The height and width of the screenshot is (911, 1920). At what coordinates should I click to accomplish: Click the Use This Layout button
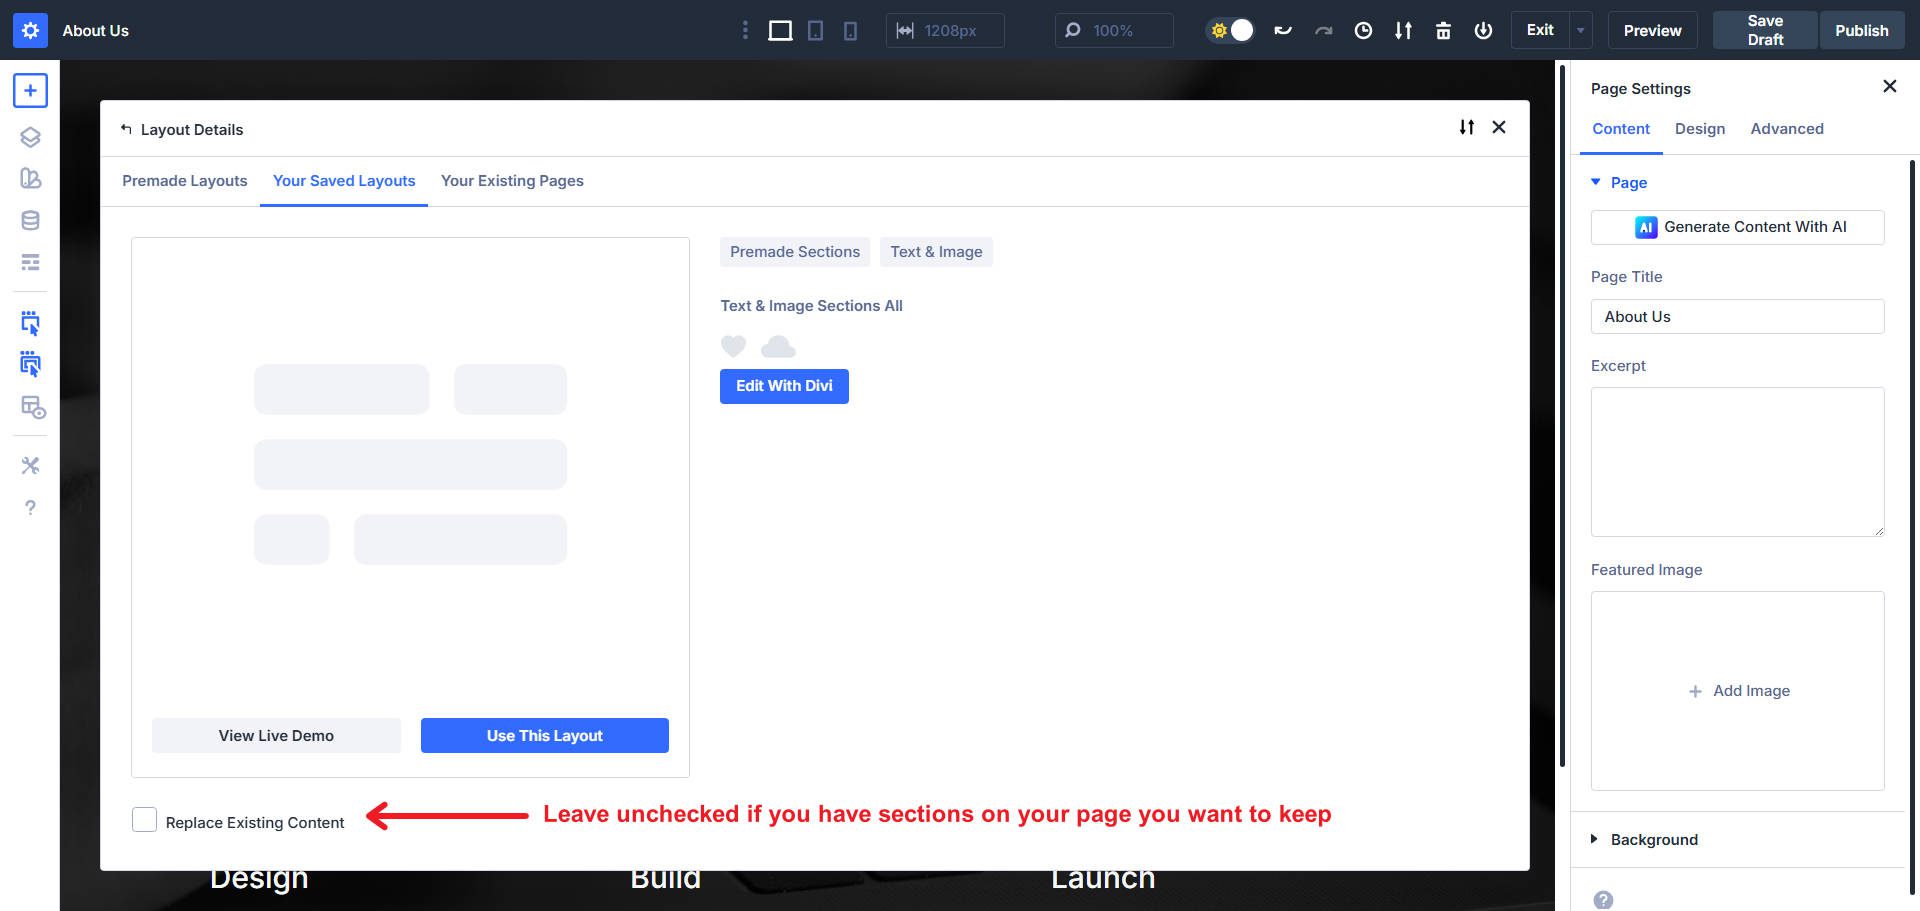point(544,735)
